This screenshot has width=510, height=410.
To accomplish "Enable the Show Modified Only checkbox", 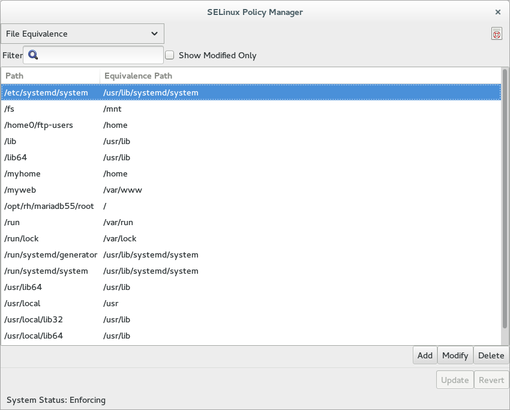I will pos(170,55).
